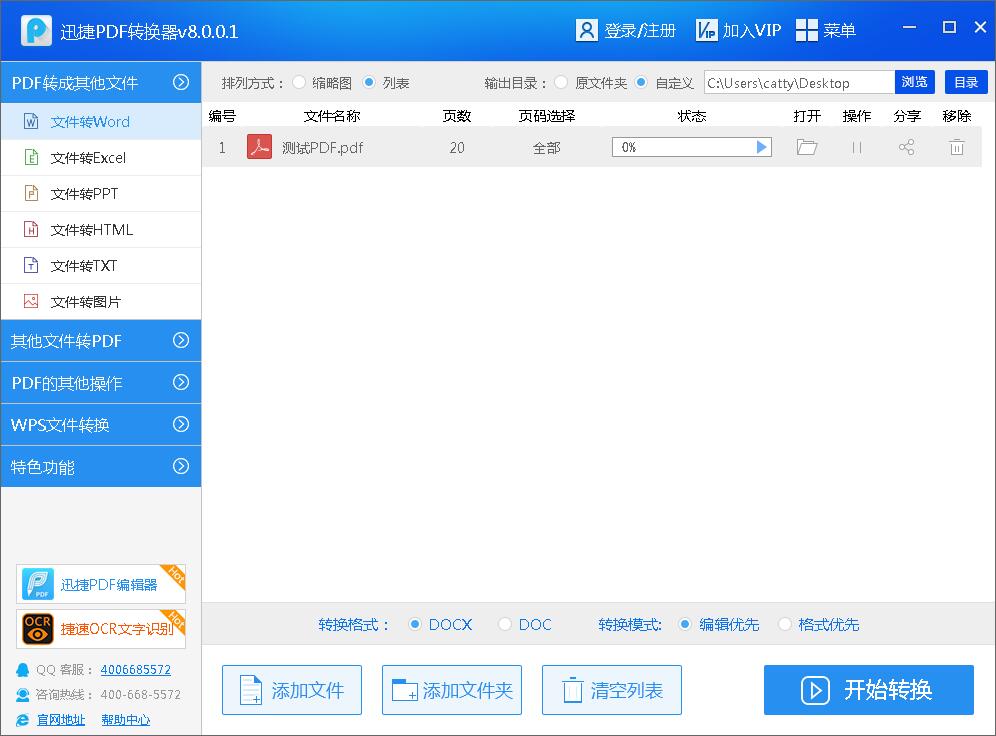Click the picture icon beside 文件转图片

(x=31, y=301)
